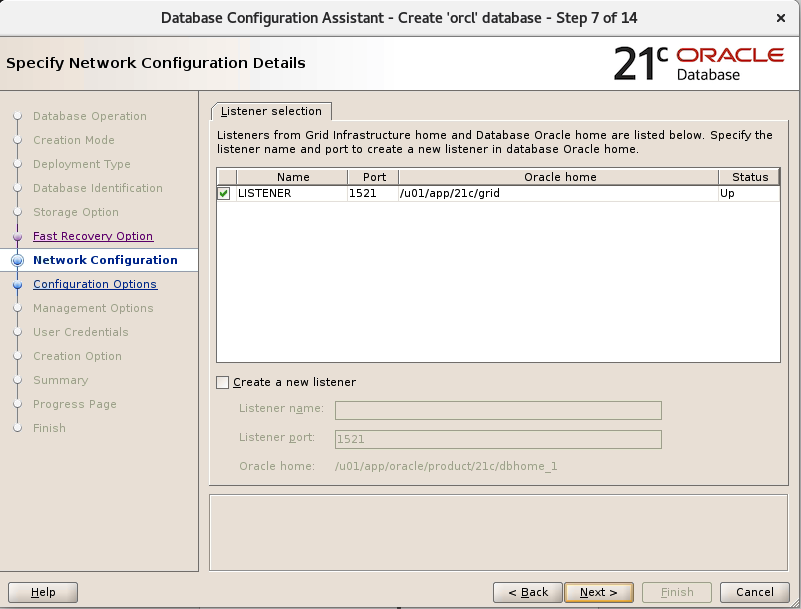Click the Listener port input field
The image size is (801, 609).
(500, 438)
